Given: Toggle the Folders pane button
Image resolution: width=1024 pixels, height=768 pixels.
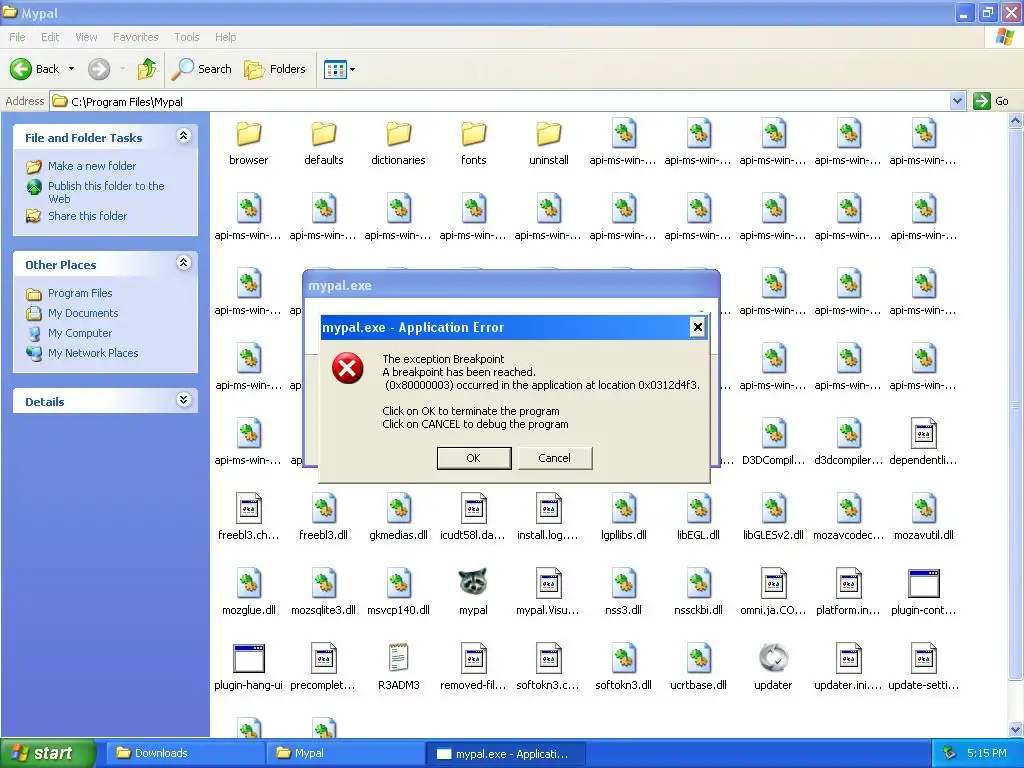Looking at the screenshot, I should point(275,69).
